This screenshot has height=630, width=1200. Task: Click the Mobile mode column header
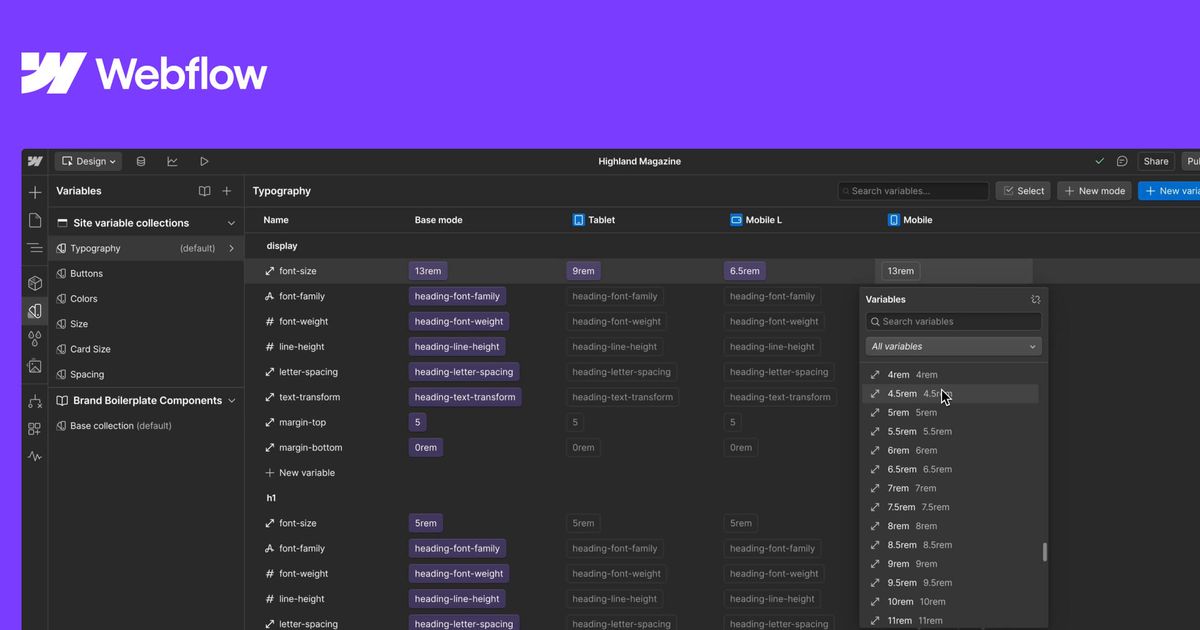910,219
